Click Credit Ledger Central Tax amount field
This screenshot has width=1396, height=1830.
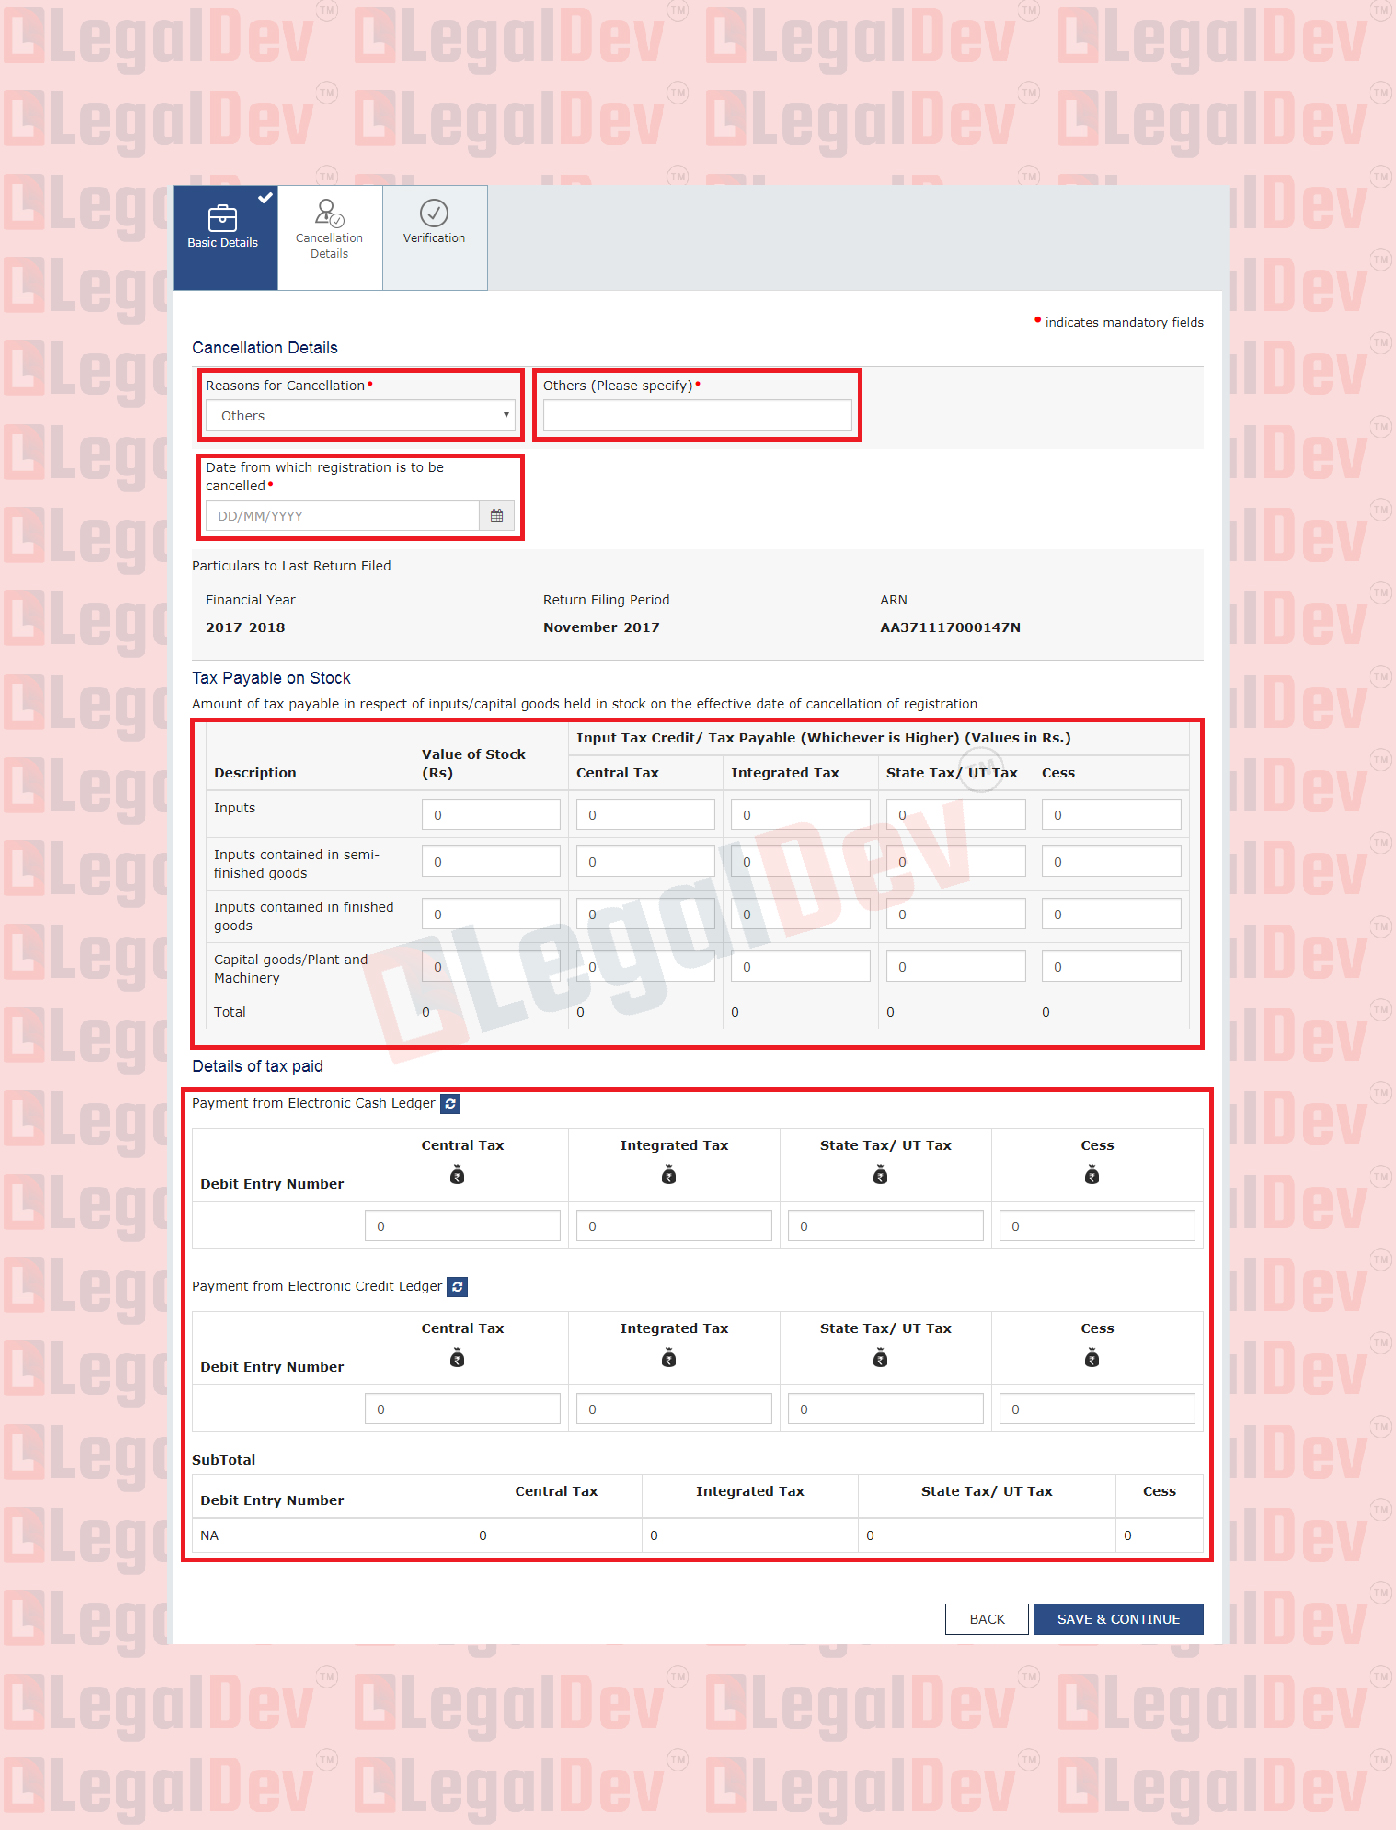(463, 1409)
